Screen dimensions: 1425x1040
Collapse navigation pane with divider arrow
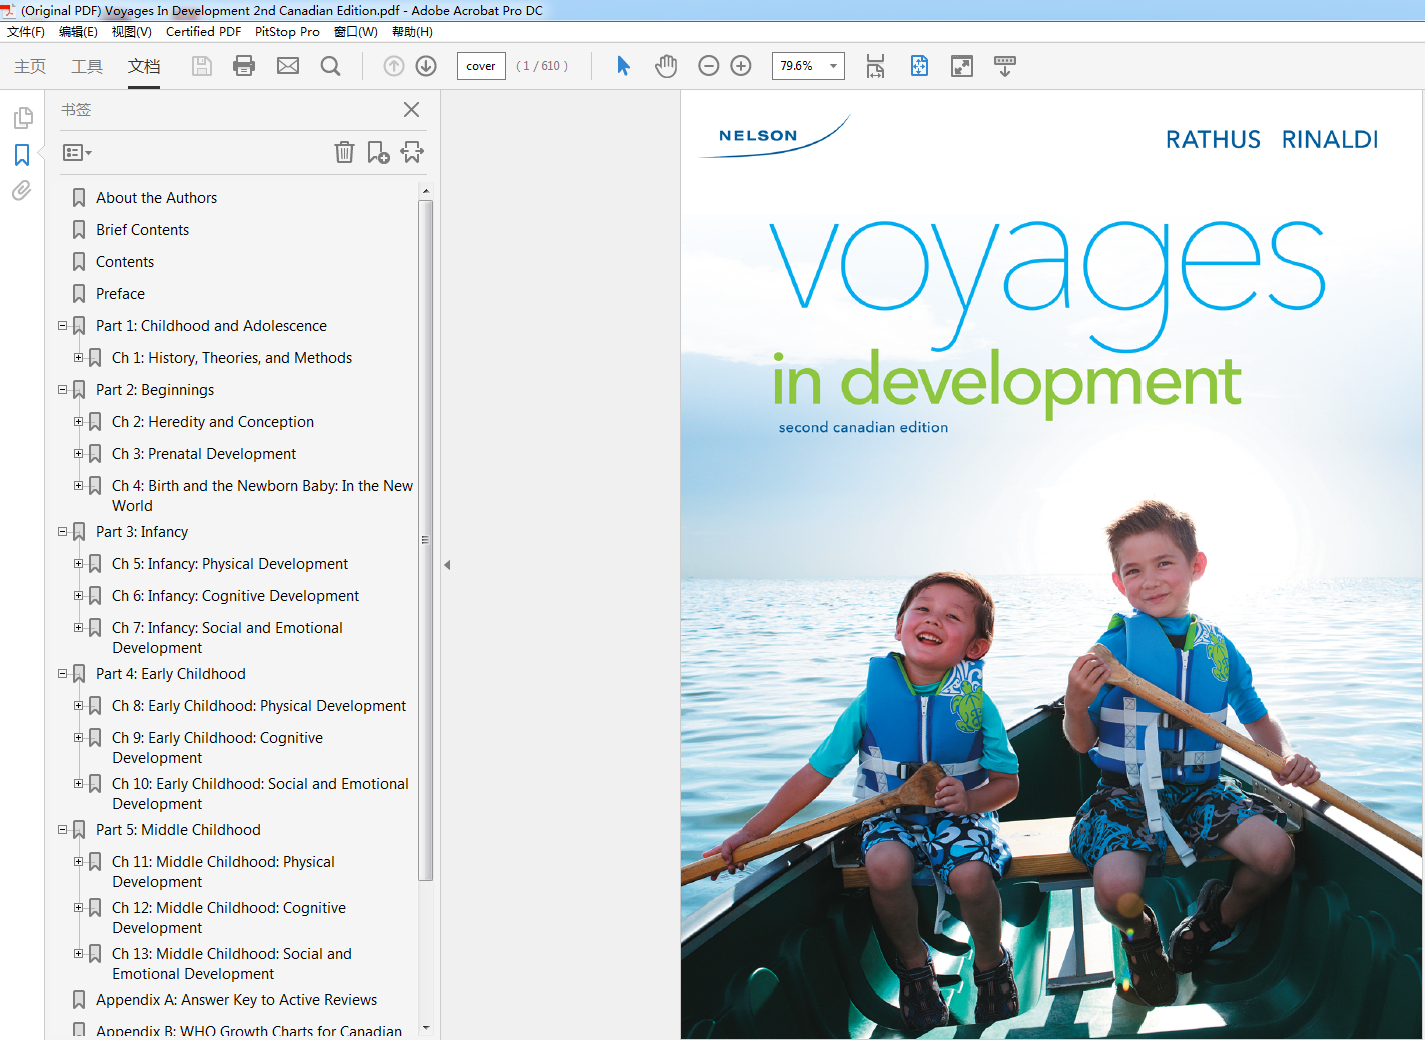point(447,565)
